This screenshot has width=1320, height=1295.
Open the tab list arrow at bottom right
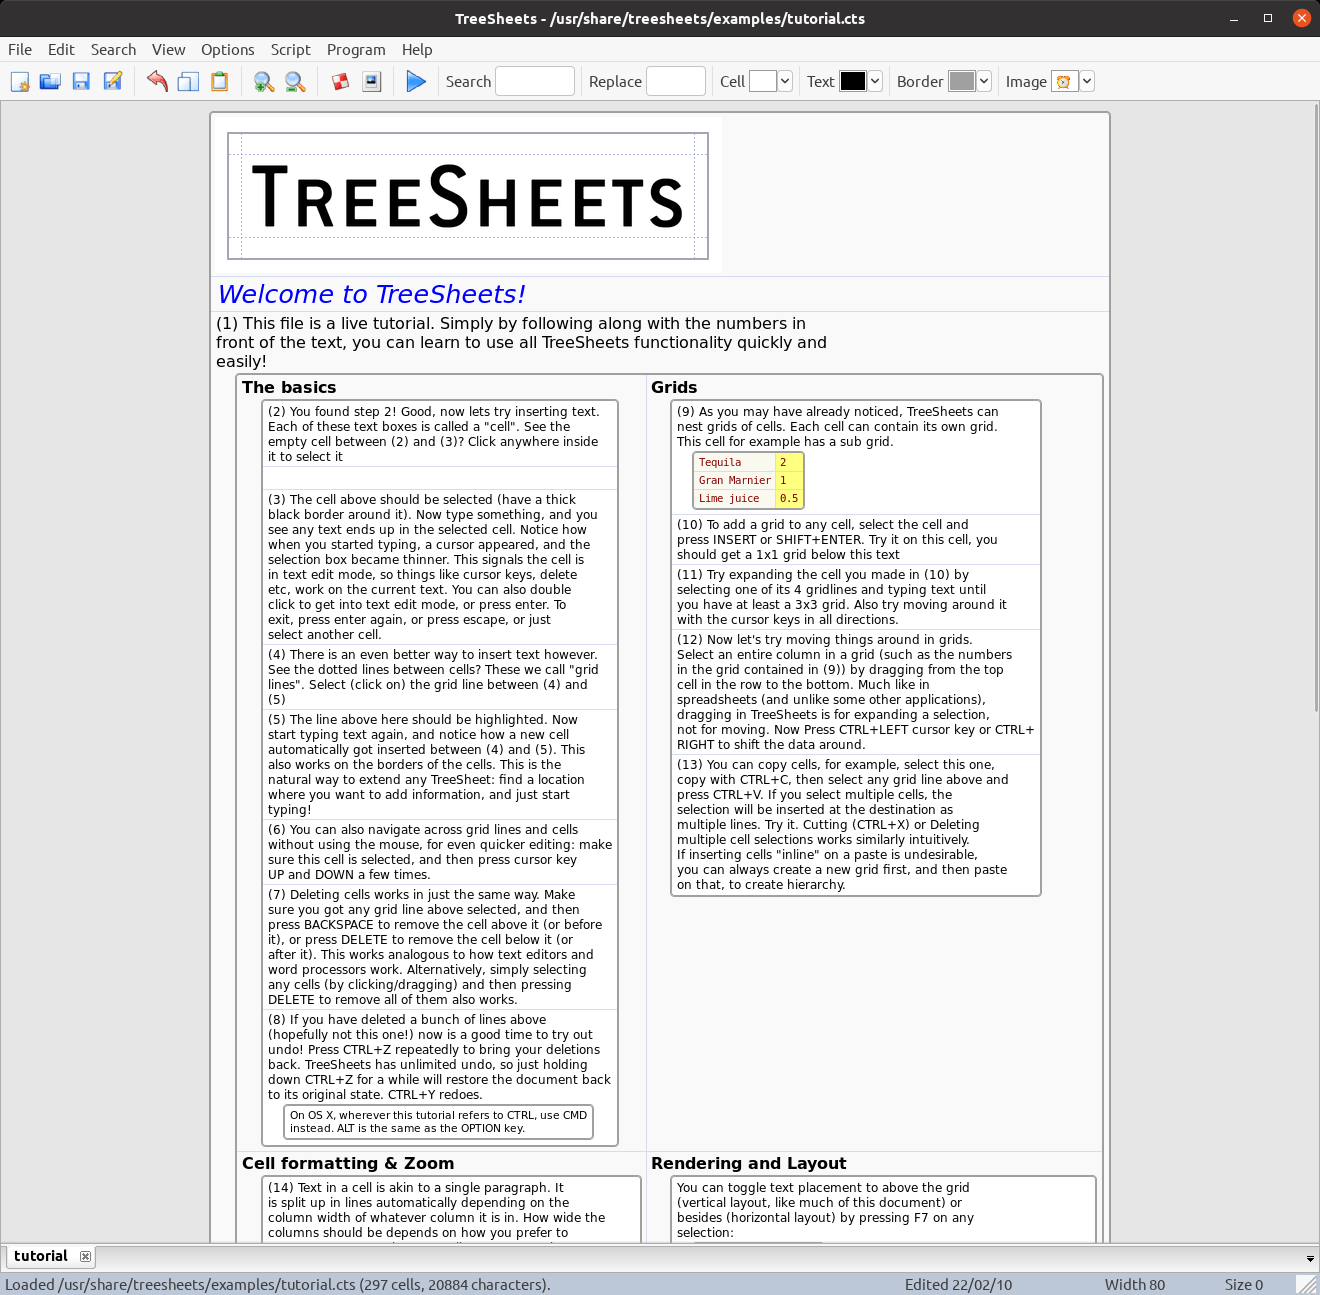(x=1310, y=1259)
